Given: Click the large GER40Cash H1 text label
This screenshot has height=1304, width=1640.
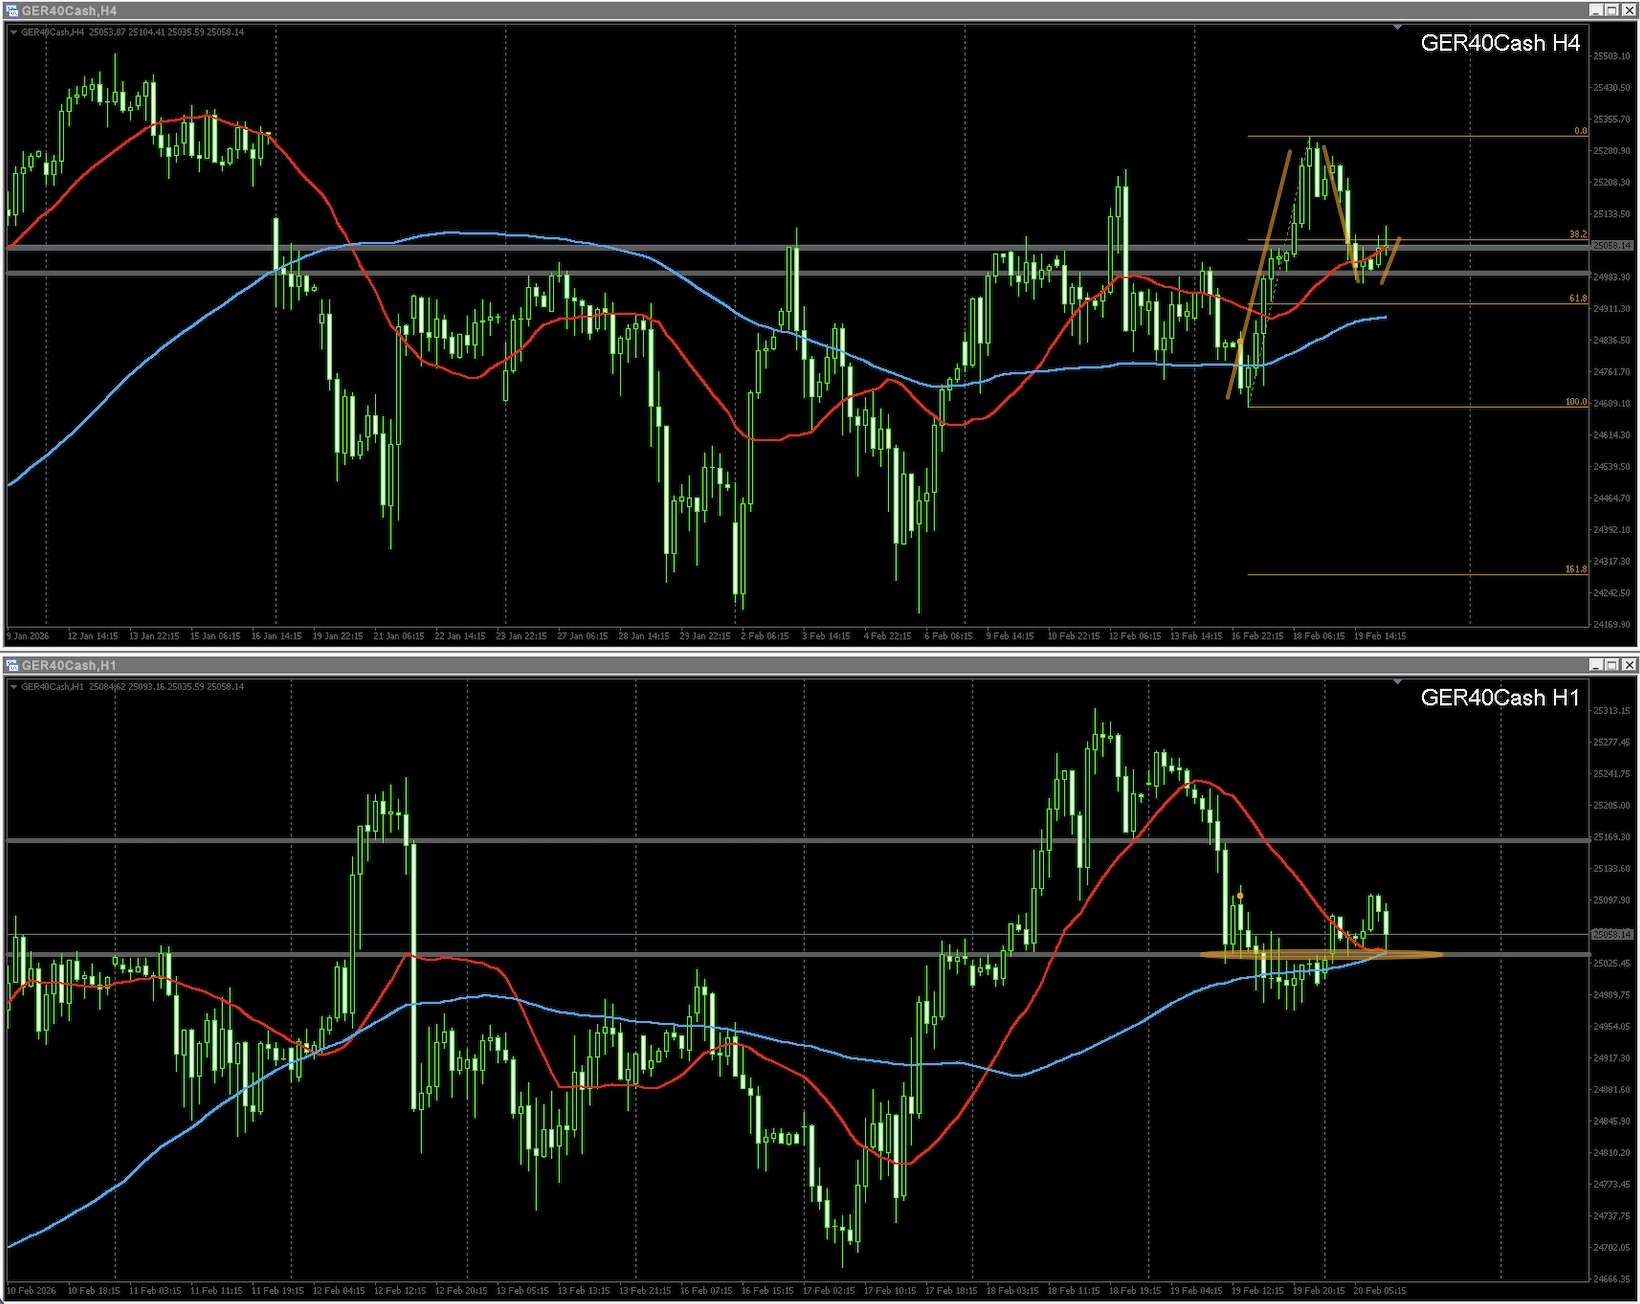Looking at the screenshot, I should 1499,698.
